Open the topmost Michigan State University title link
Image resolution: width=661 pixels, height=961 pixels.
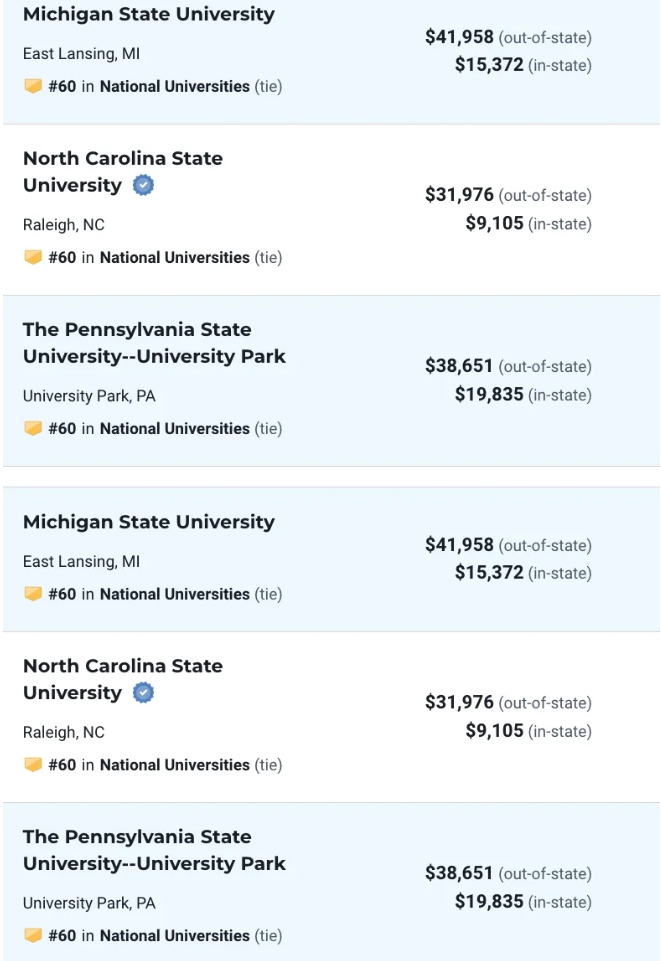(x=148, y=15)
